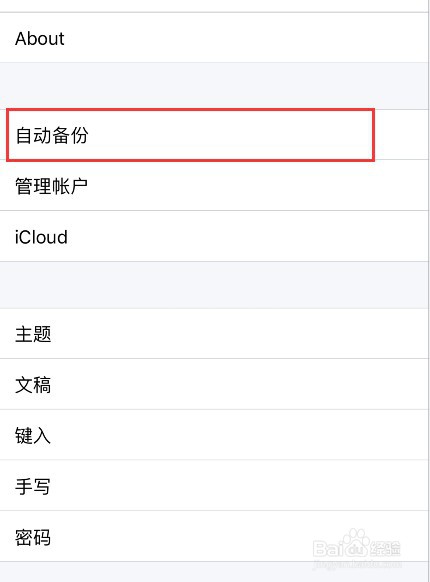Click the About label text
430x582 pixels.
pyautogui.click(x=40, y=38)
